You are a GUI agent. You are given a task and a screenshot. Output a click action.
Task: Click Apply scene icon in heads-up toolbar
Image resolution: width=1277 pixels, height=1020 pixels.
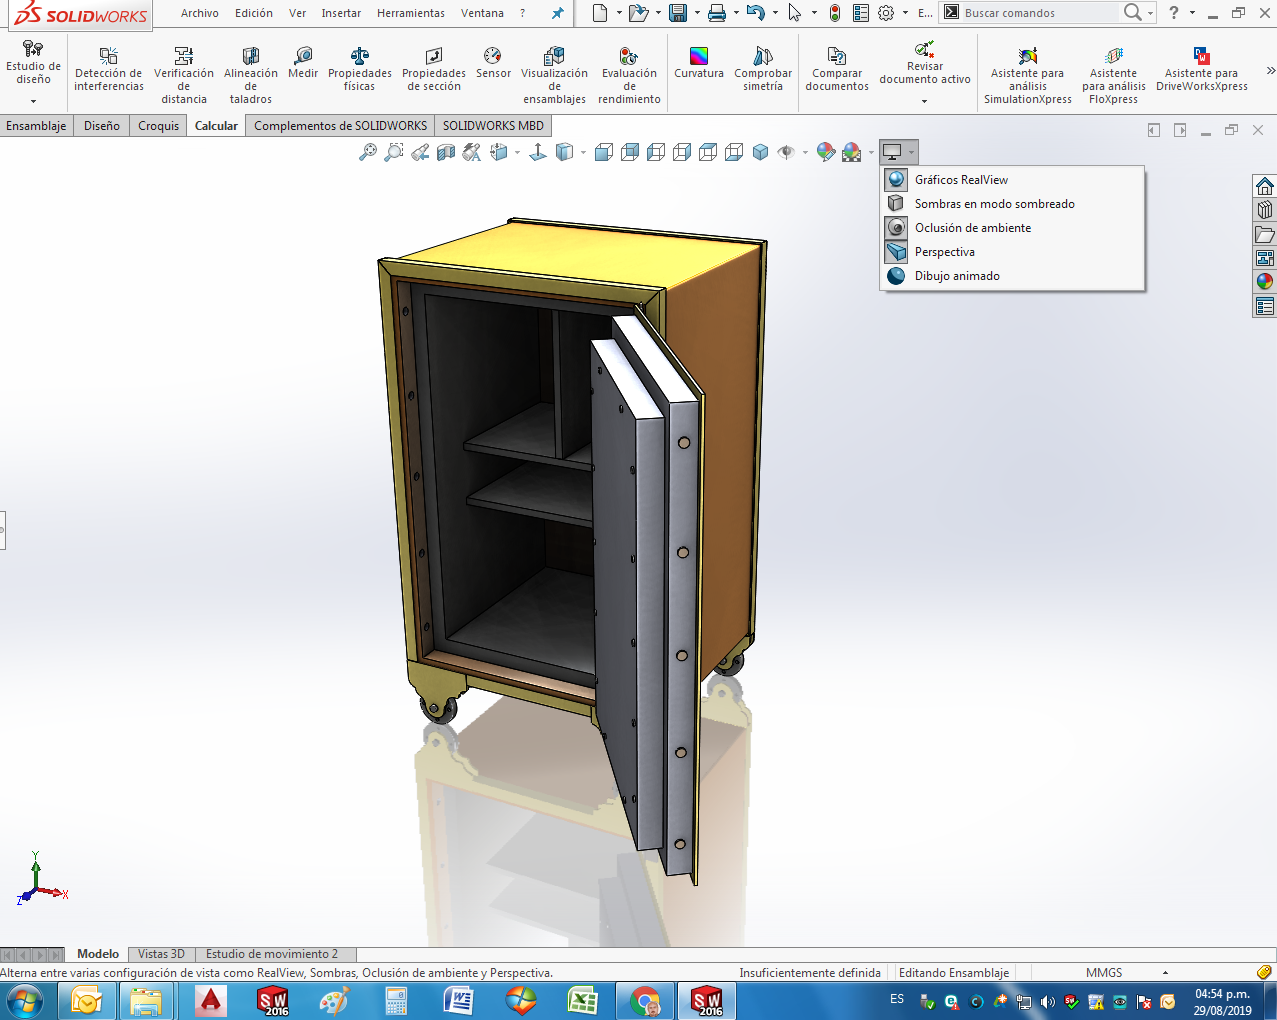tap(852, 152)
